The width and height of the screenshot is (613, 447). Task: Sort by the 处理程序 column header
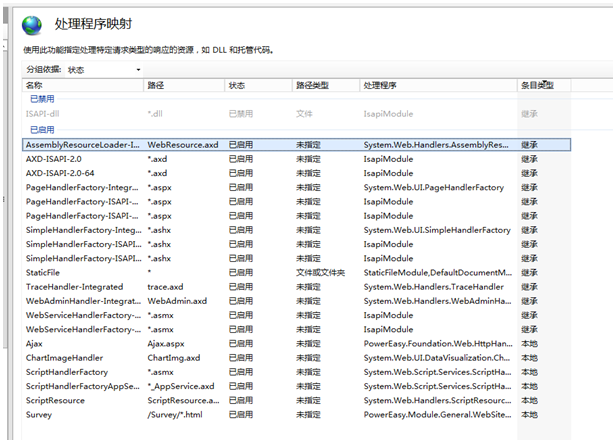[x=380, y=86]
